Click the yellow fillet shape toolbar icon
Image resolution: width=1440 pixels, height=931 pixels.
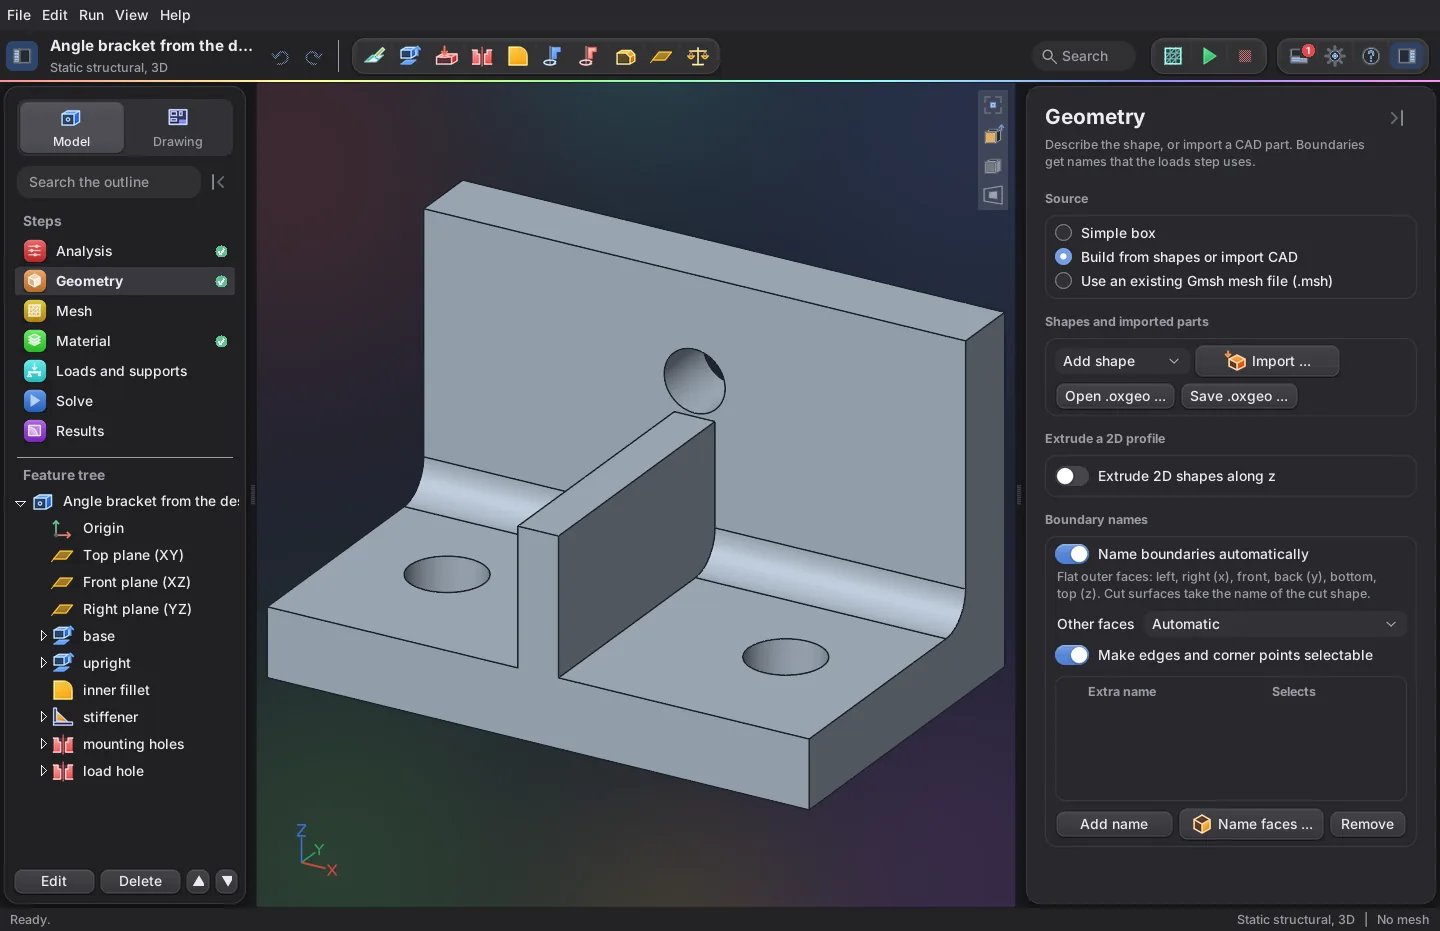(x=518, y=56)
